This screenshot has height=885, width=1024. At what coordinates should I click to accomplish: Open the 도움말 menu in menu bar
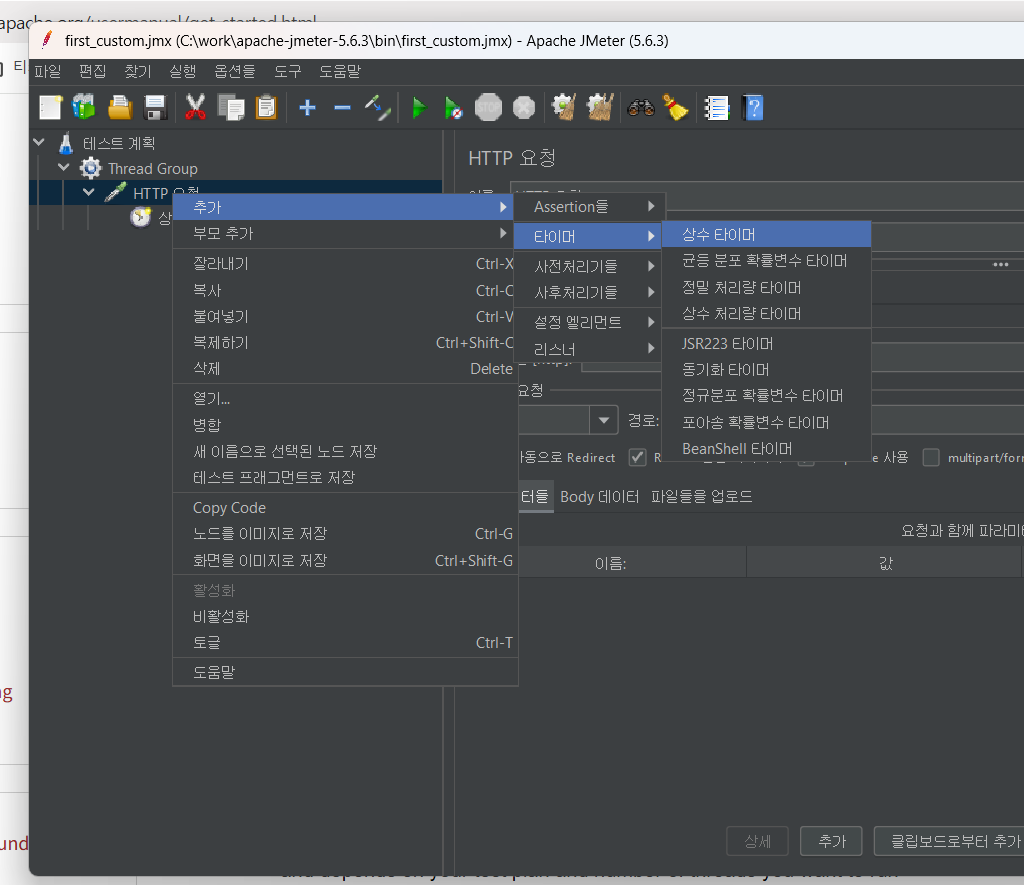(x=340, y=71)
